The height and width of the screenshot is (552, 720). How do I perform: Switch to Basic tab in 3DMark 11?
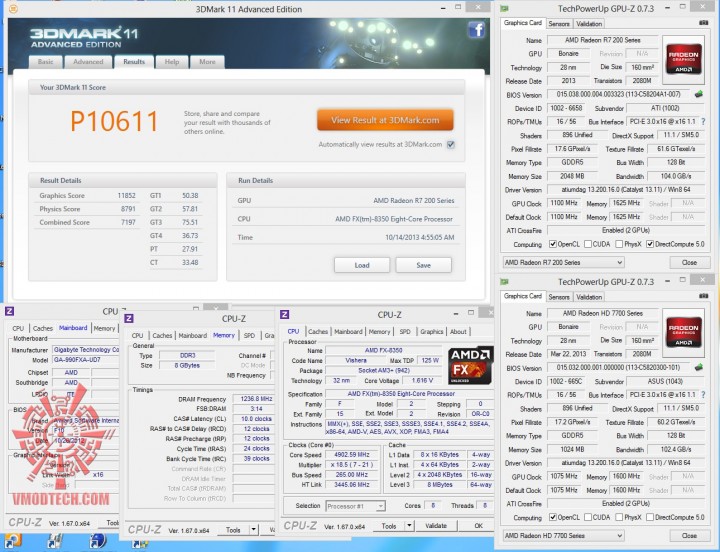[45, 62]
